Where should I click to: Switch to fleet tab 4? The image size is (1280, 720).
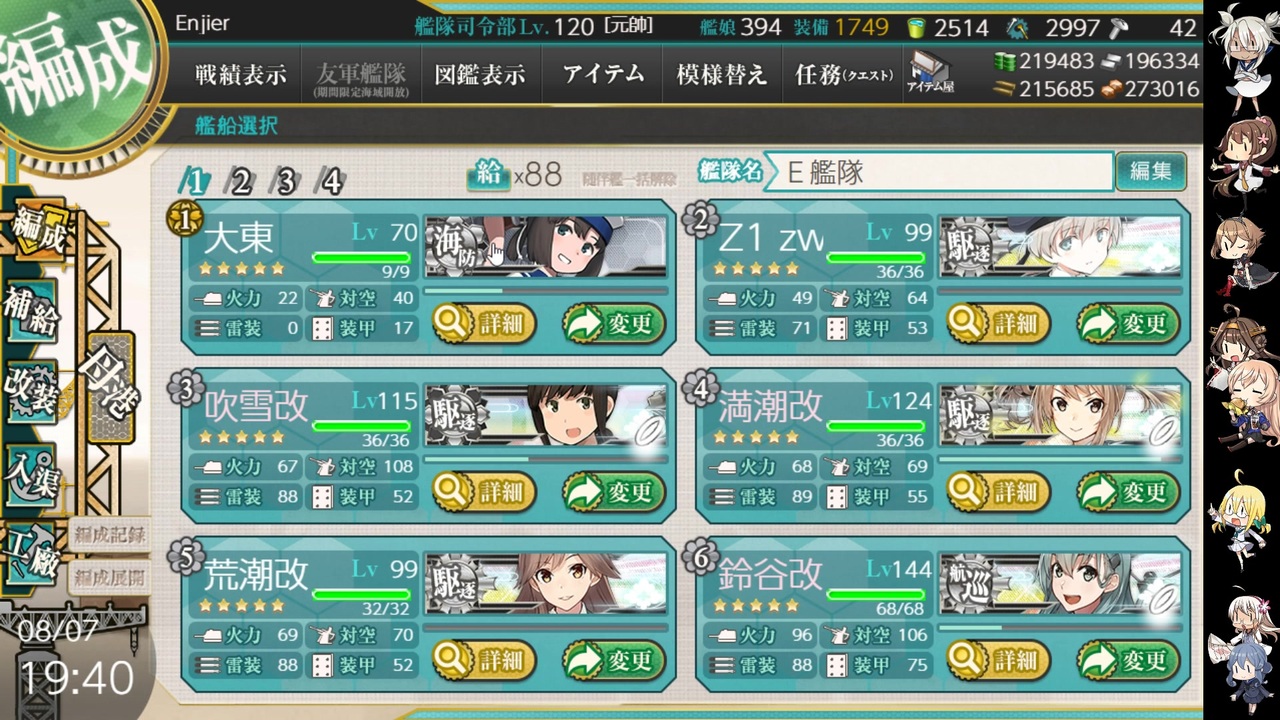pyautogui.click(x=331, y=181)
